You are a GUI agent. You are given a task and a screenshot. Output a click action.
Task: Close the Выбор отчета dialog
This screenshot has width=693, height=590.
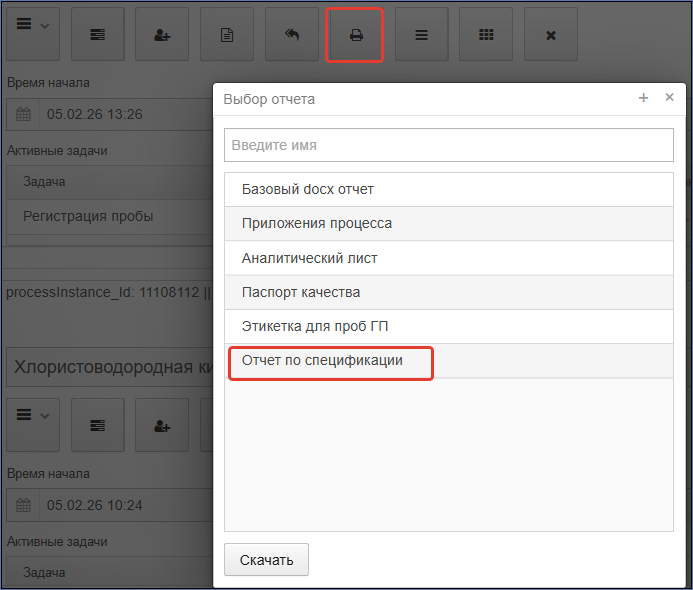tap(670, 97)
